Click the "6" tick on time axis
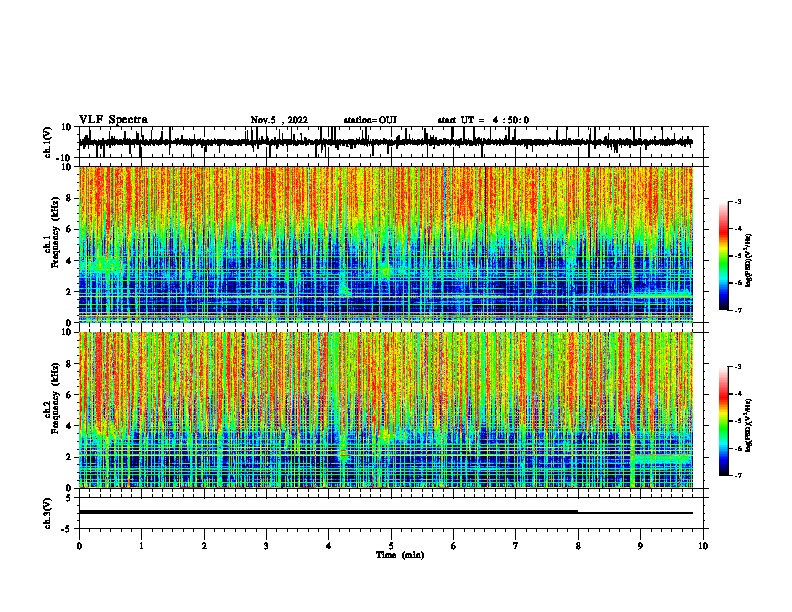Viewport: 792px width, 612px height. point(454,546)
